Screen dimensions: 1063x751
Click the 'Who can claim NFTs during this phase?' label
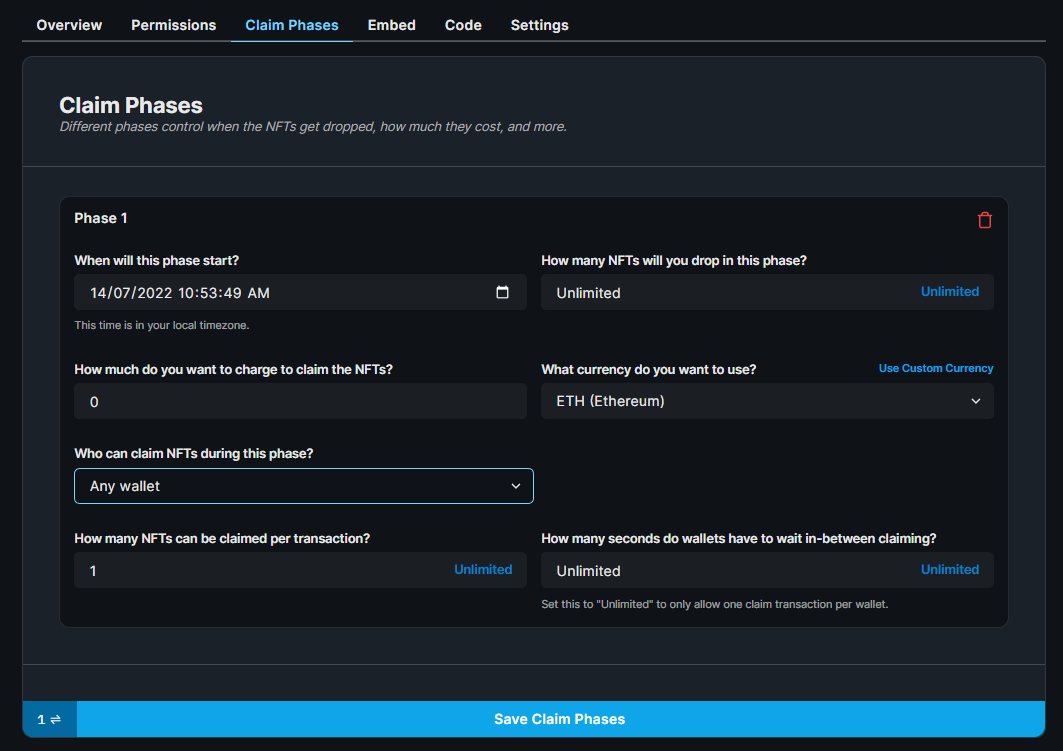[193, 453]
